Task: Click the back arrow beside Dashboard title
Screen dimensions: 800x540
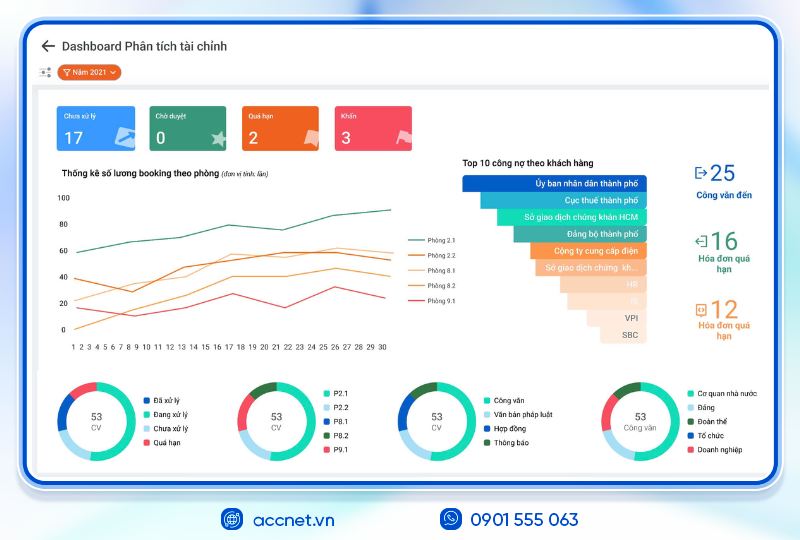Action: [48, 46]
